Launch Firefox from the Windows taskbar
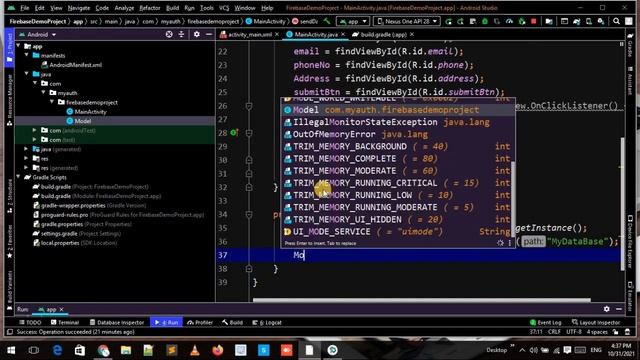 tap(218, 350)
